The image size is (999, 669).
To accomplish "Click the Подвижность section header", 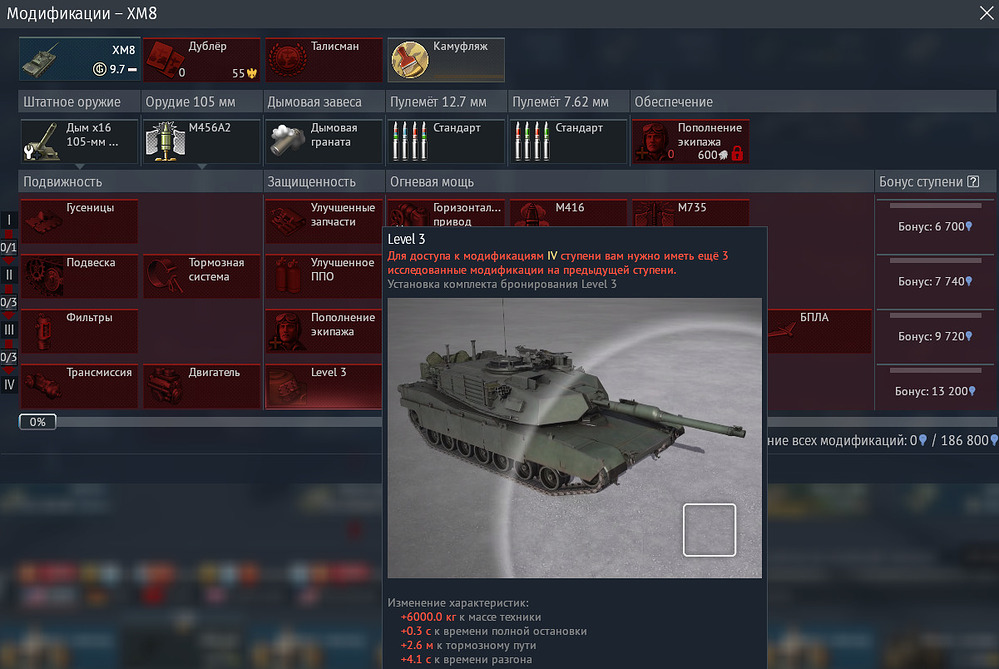I will pos(141,182).
